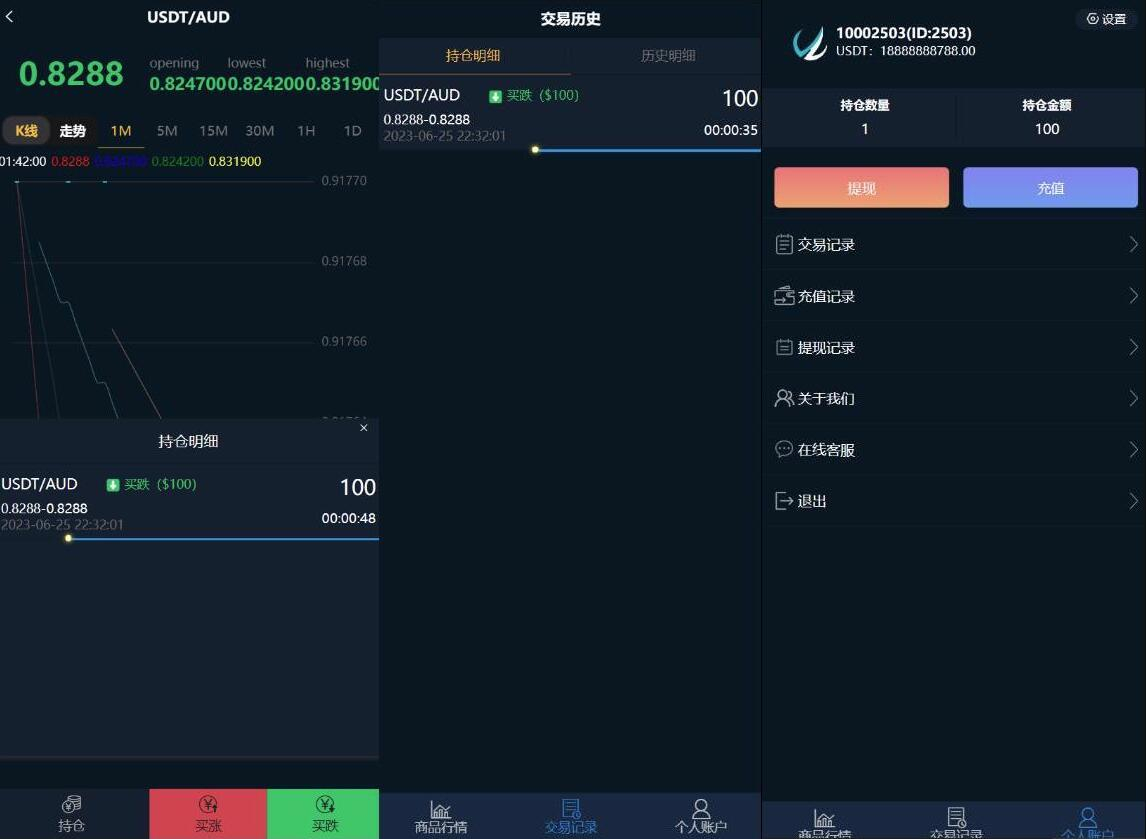
Task: Close the 持仓明细 popup panel
Action: click(x=363, y=428)
